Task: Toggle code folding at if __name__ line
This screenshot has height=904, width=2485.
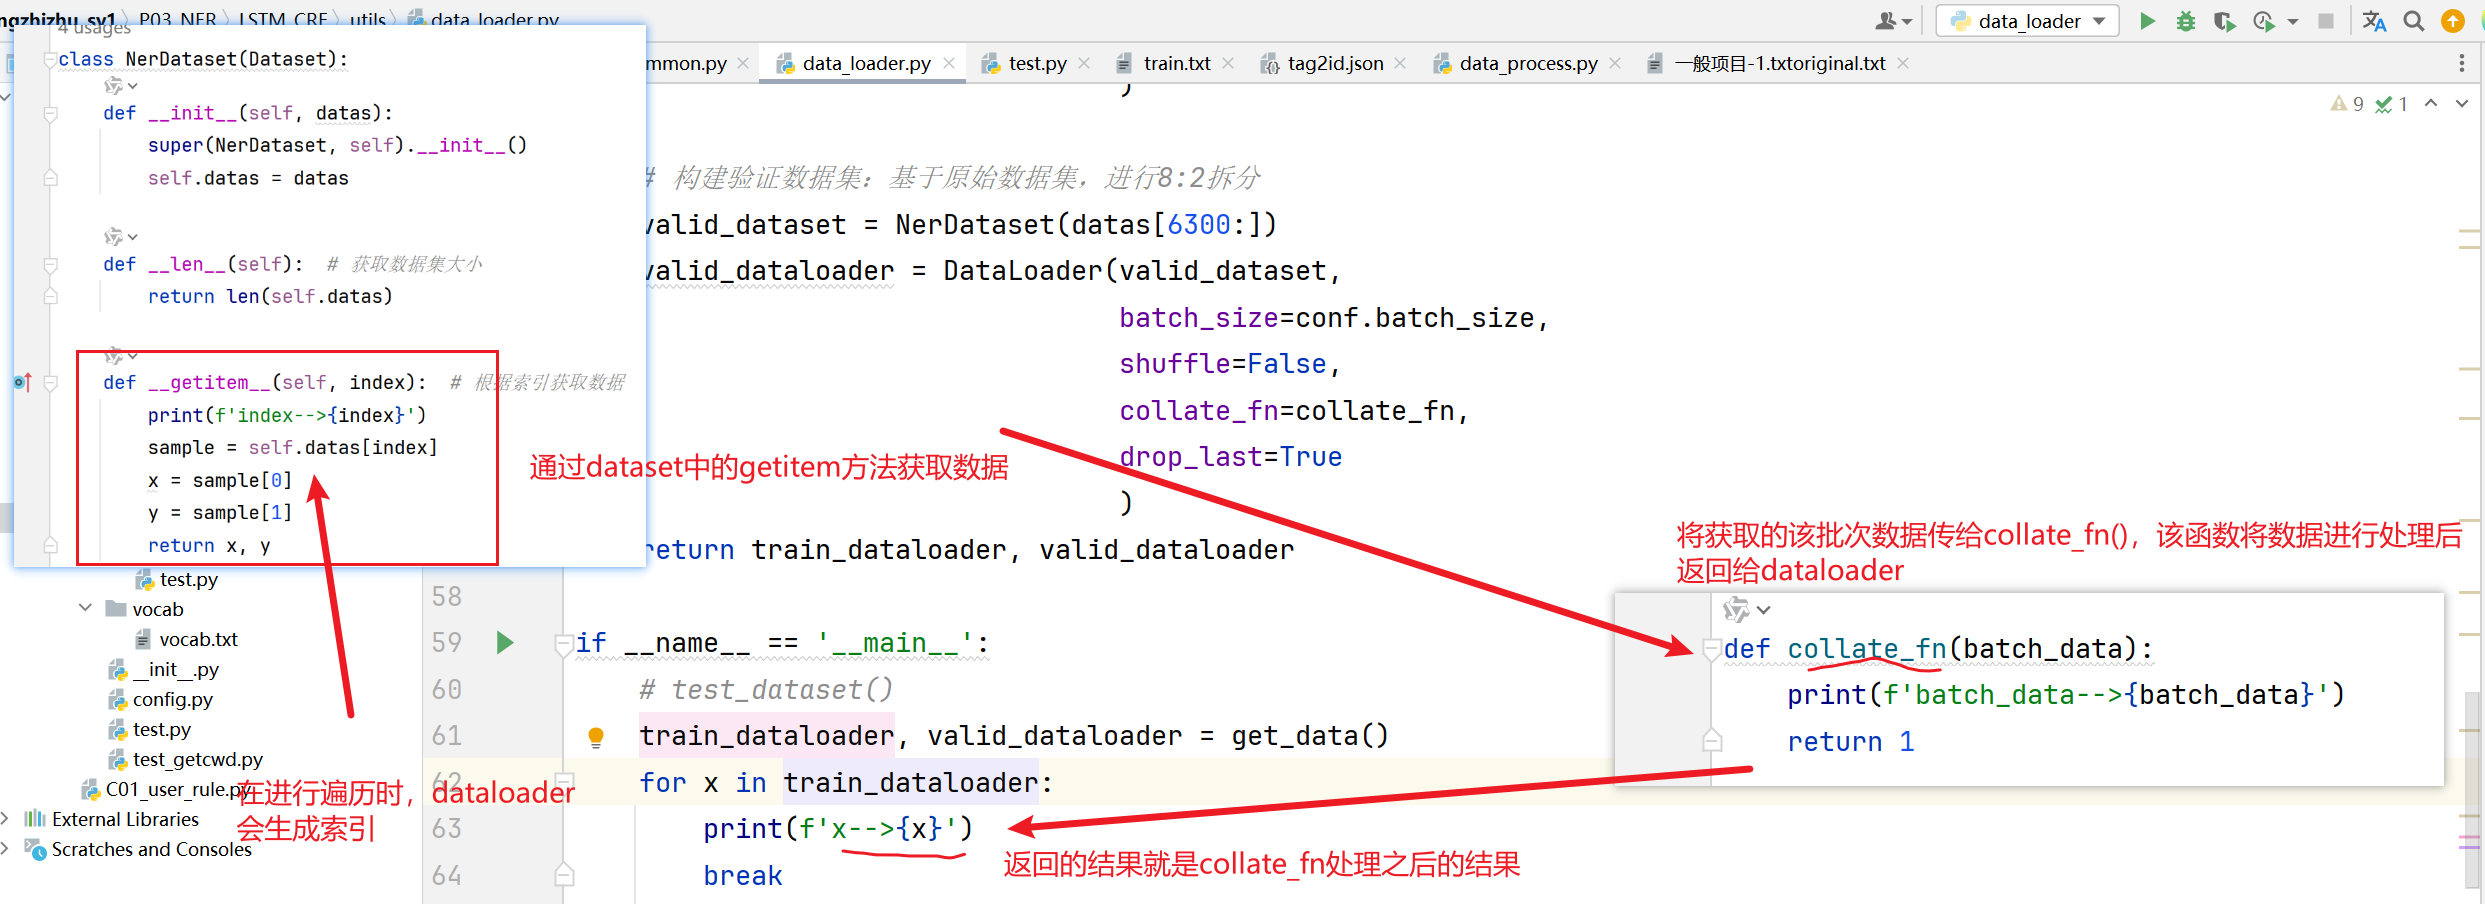Action: pyautogui.click(x=564, y=643)
